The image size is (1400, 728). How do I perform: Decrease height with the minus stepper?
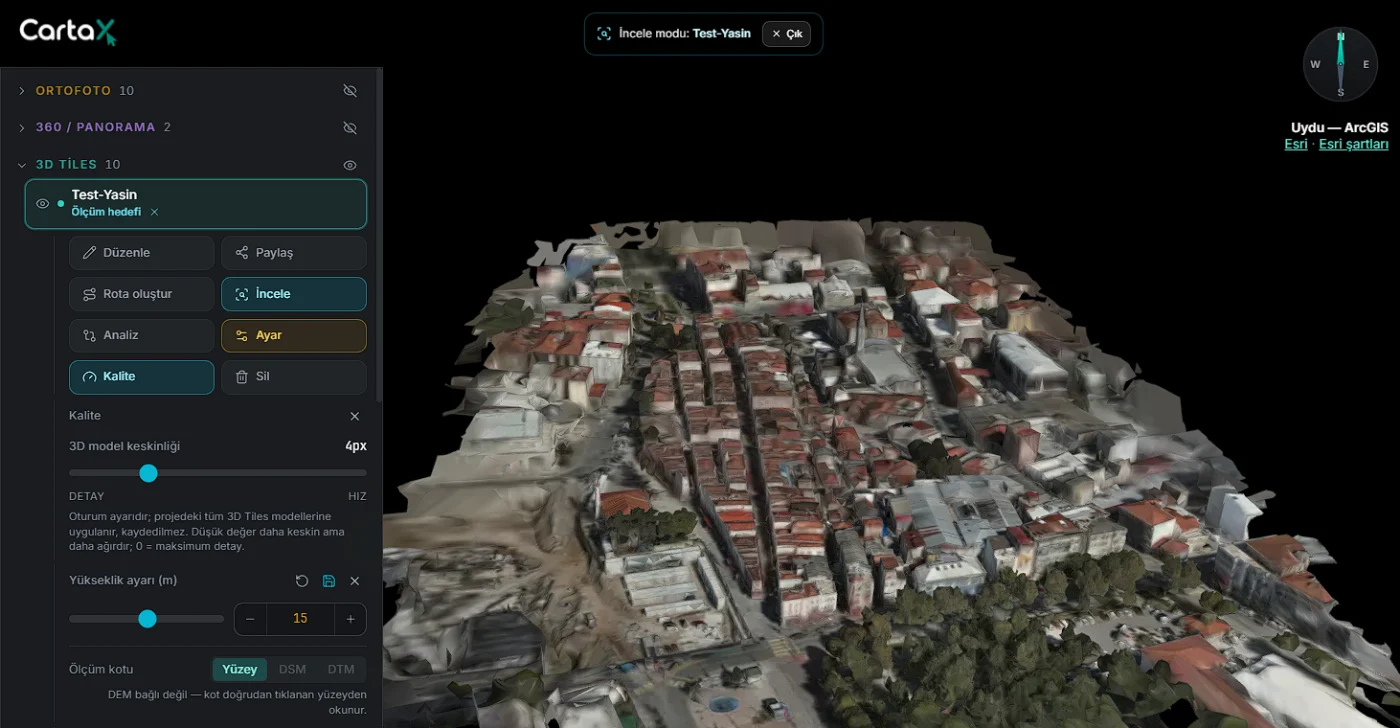pos(250,619)
